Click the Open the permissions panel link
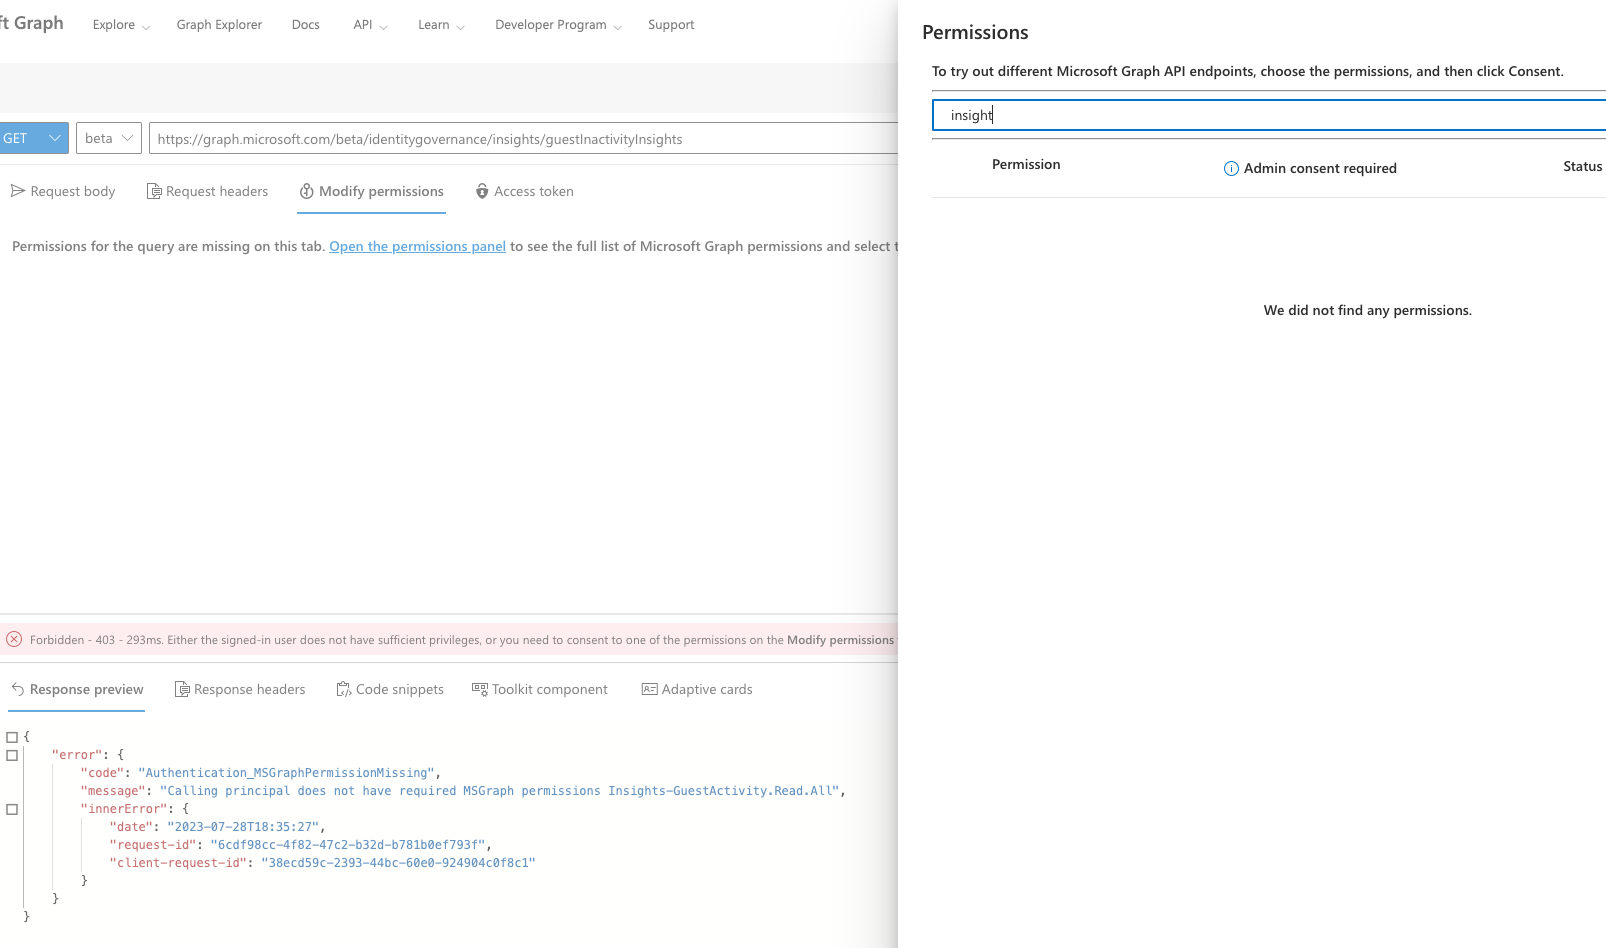Image resolution: width=1606 pixels, height=948 pixels. [417, 246]
